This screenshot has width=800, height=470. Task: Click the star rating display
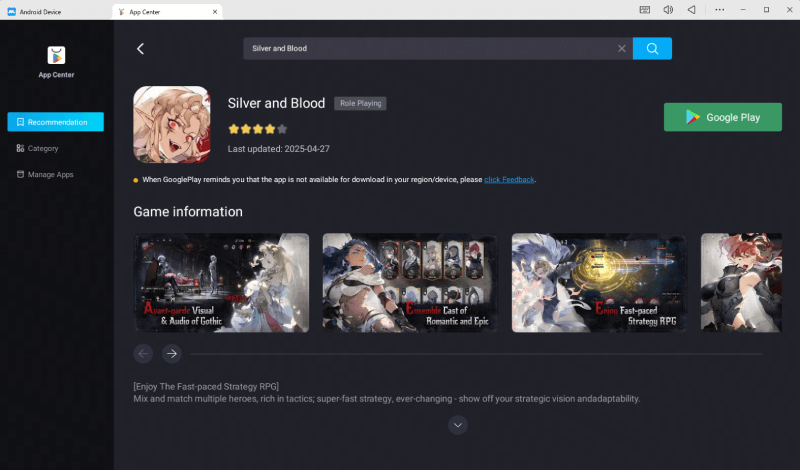tap(258, 129)
